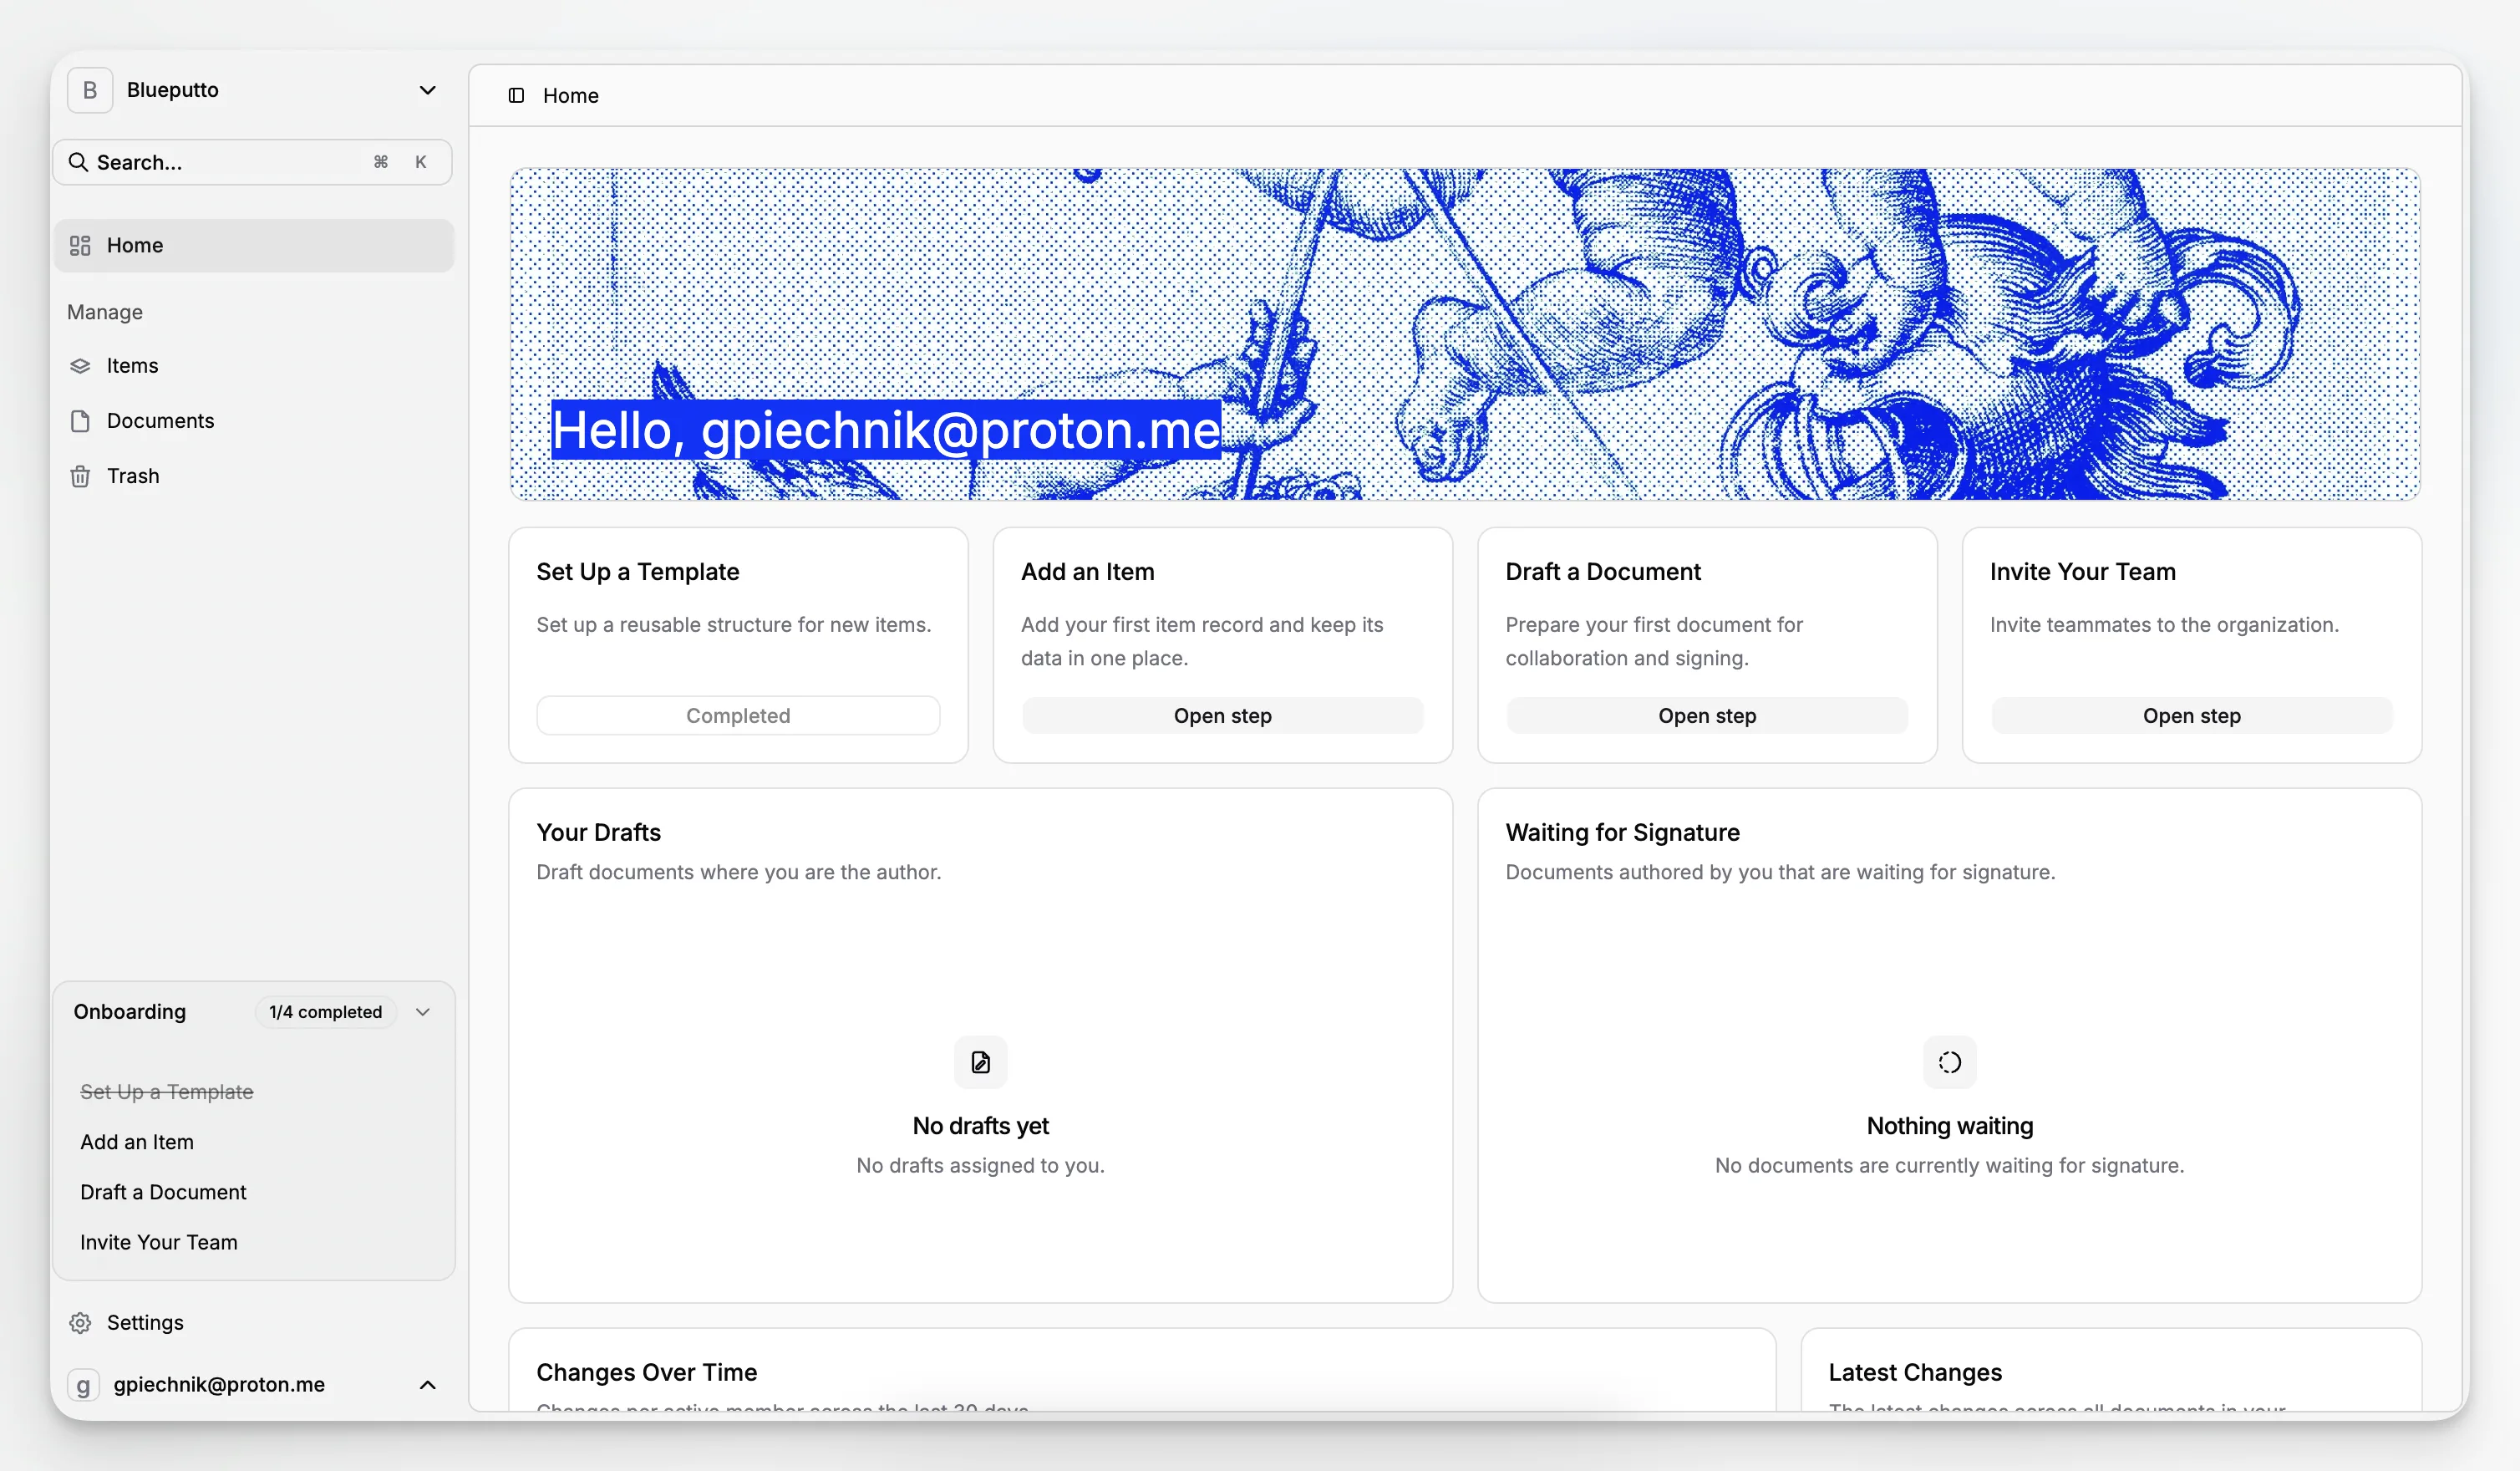Select Set Up a Template onboarding step
The image size is (2520, 1471).
[167, 1092]
